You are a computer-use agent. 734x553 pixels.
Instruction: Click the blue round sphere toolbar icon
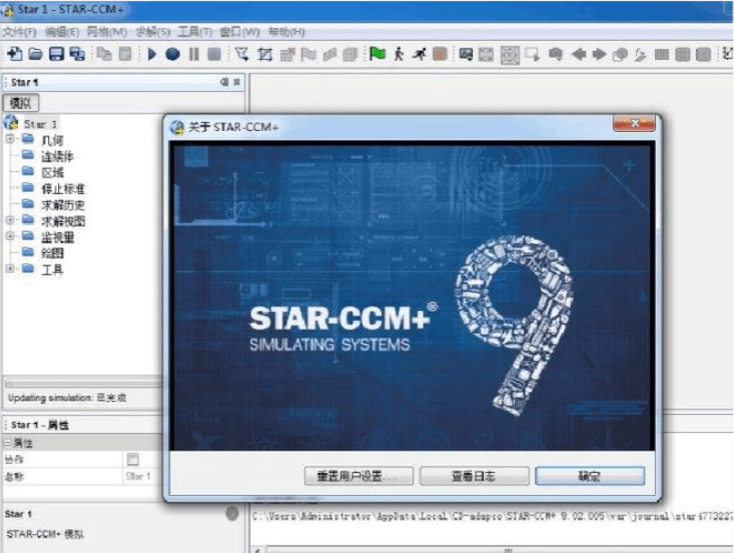[x=172, y=54]
